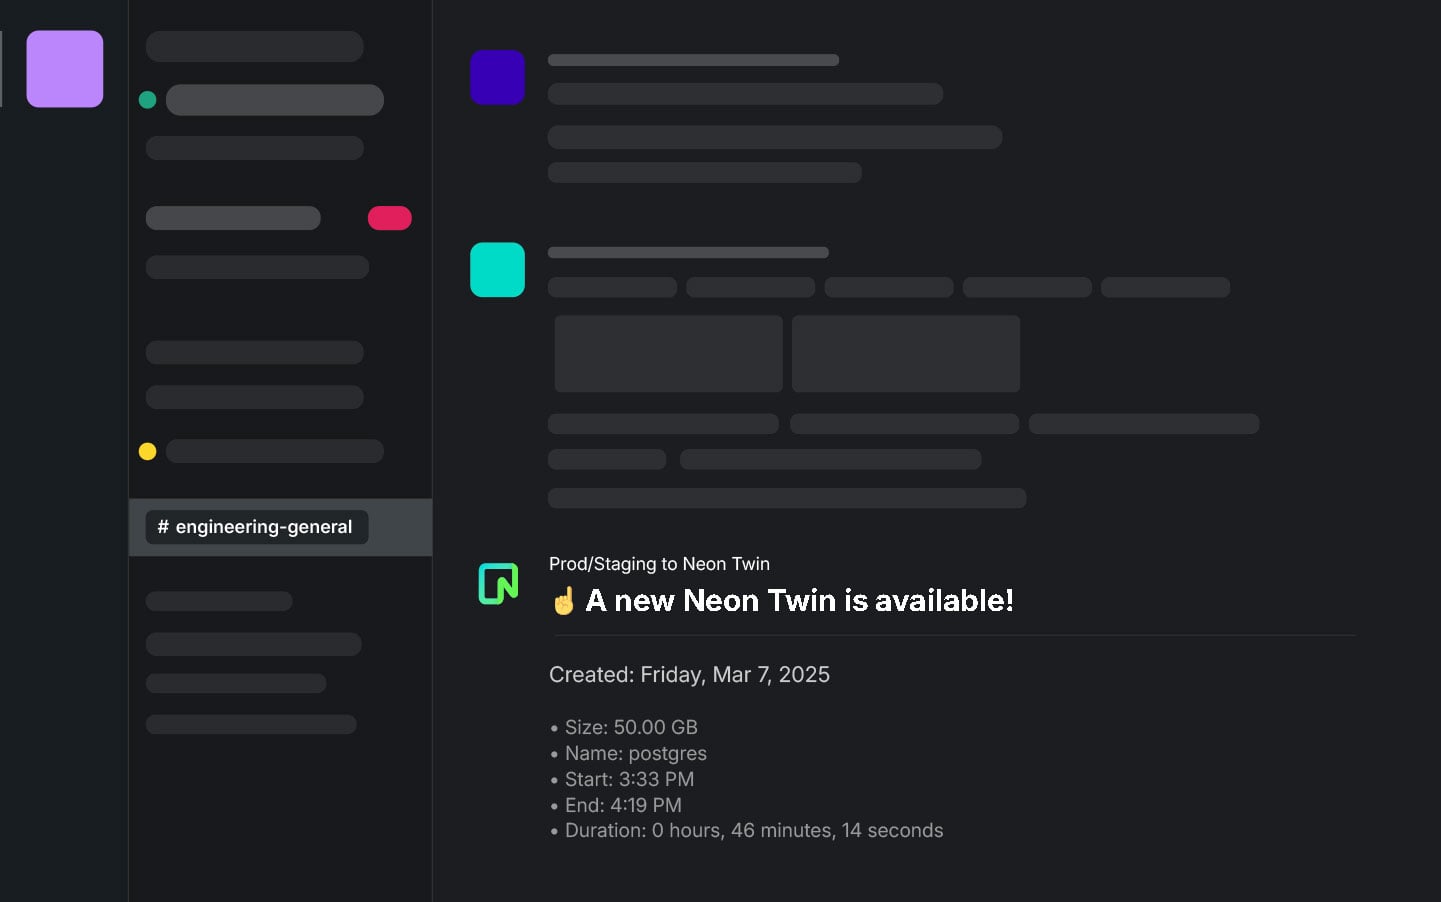Click the hash icon before engineering-general
Image resolution: width=1441 pixels, height=902 pixels.
(165, 527)
